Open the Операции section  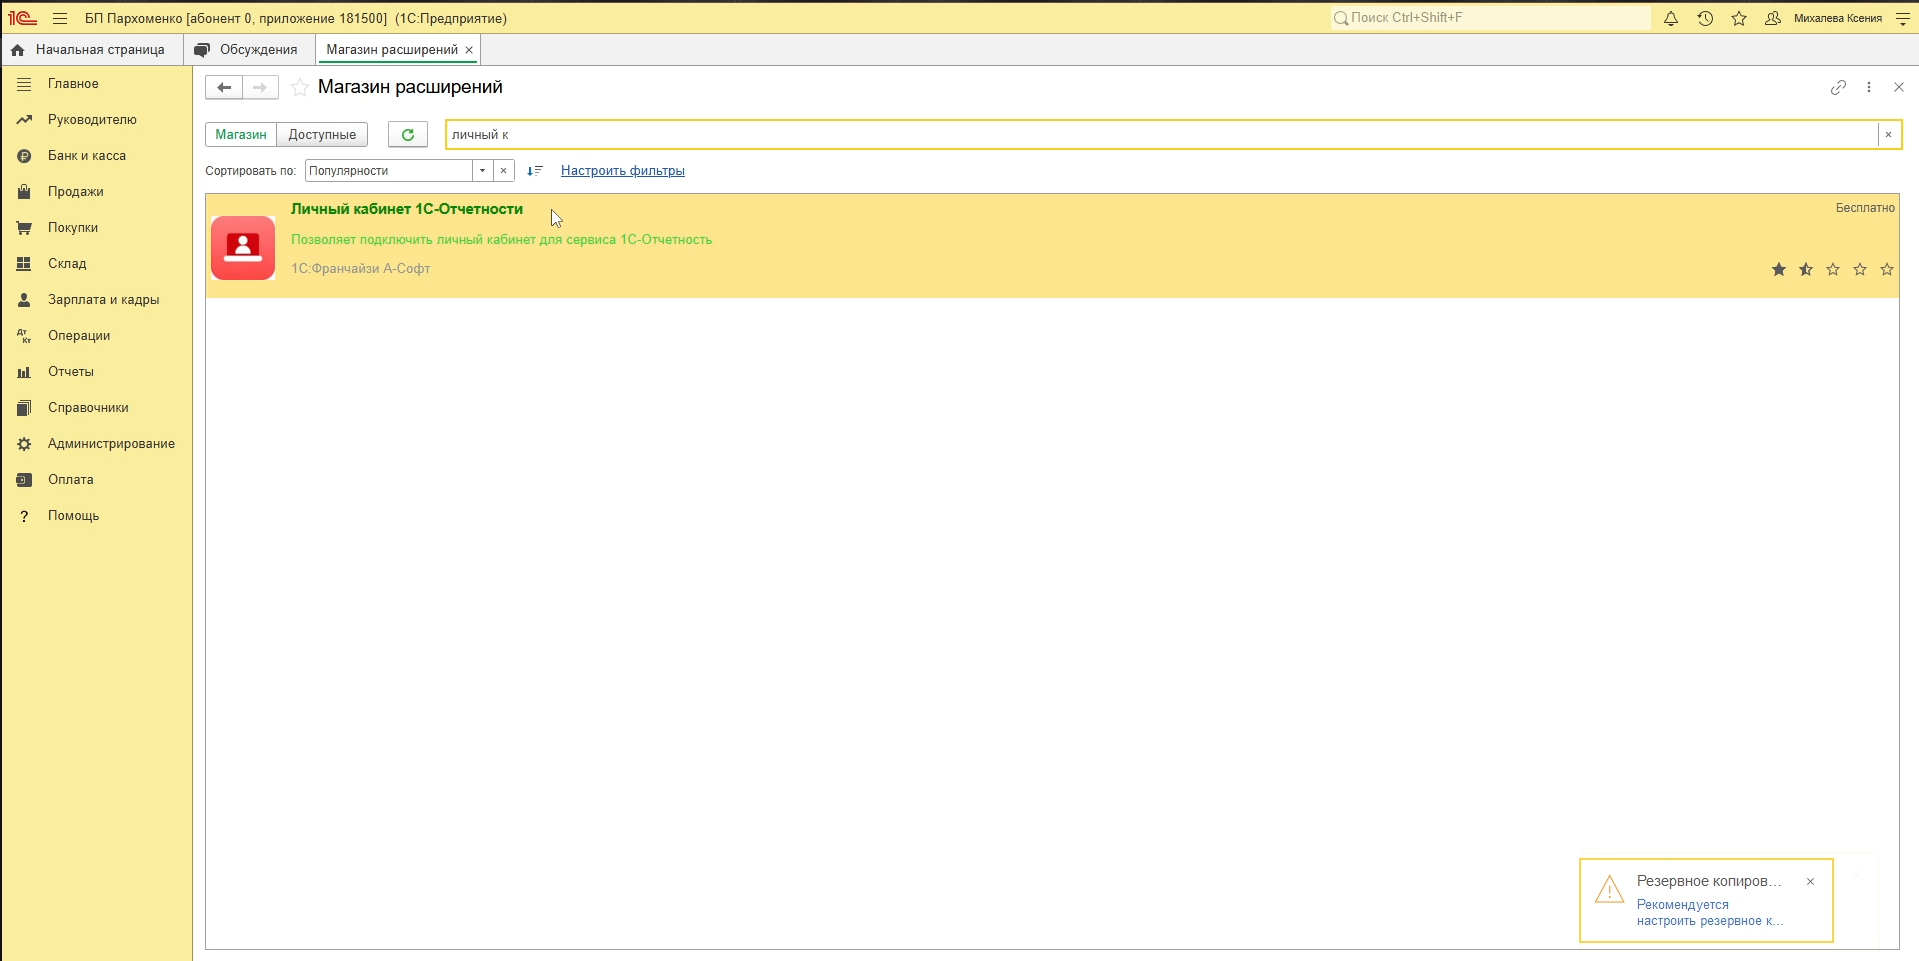click(96, 336)
